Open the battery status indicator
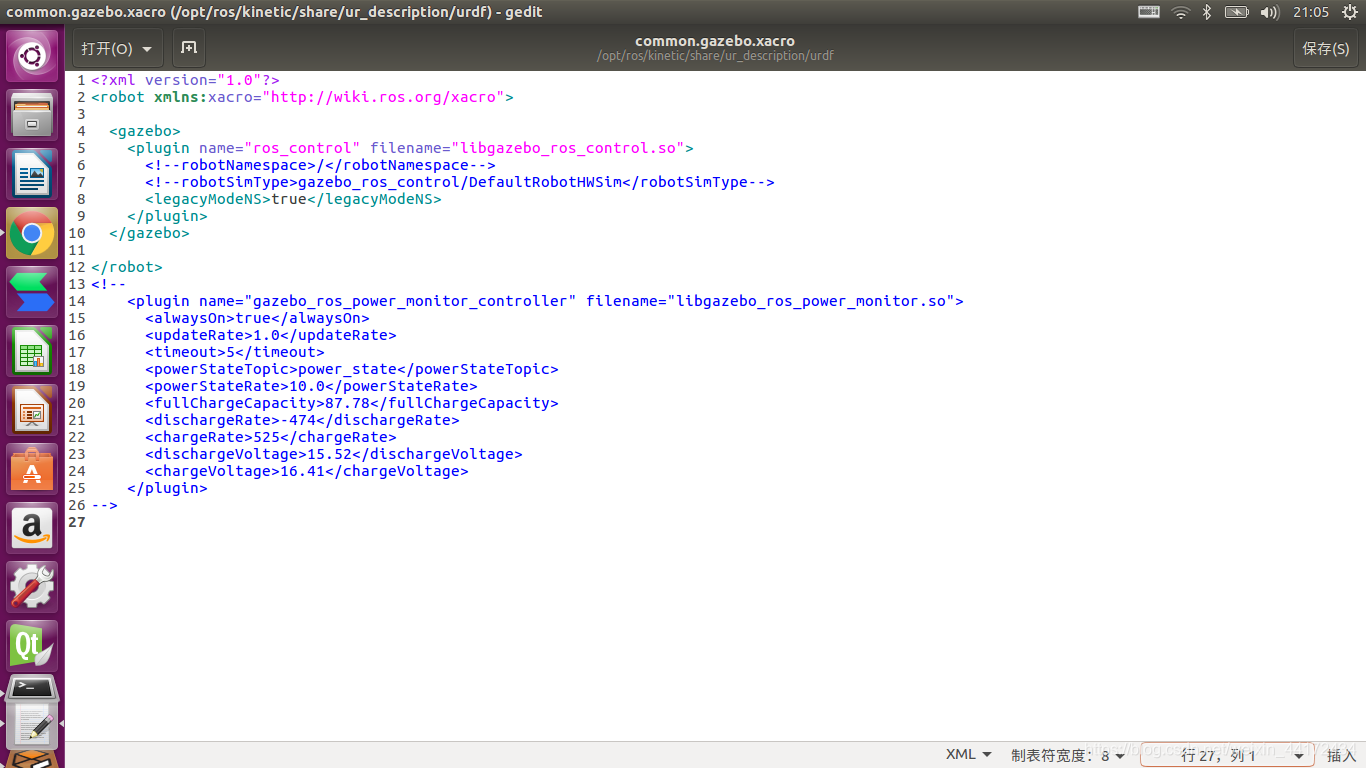This screenshot has width=1366, height=768. tap(1237, 12)
